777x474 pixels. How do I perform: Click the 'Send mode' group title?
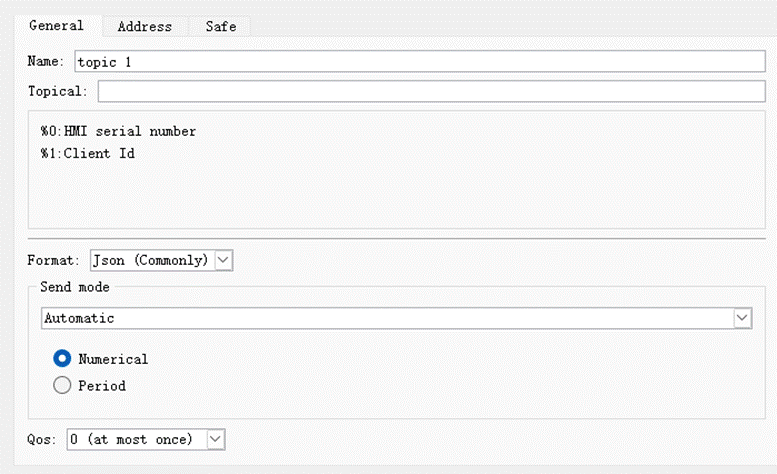point(75,287)
